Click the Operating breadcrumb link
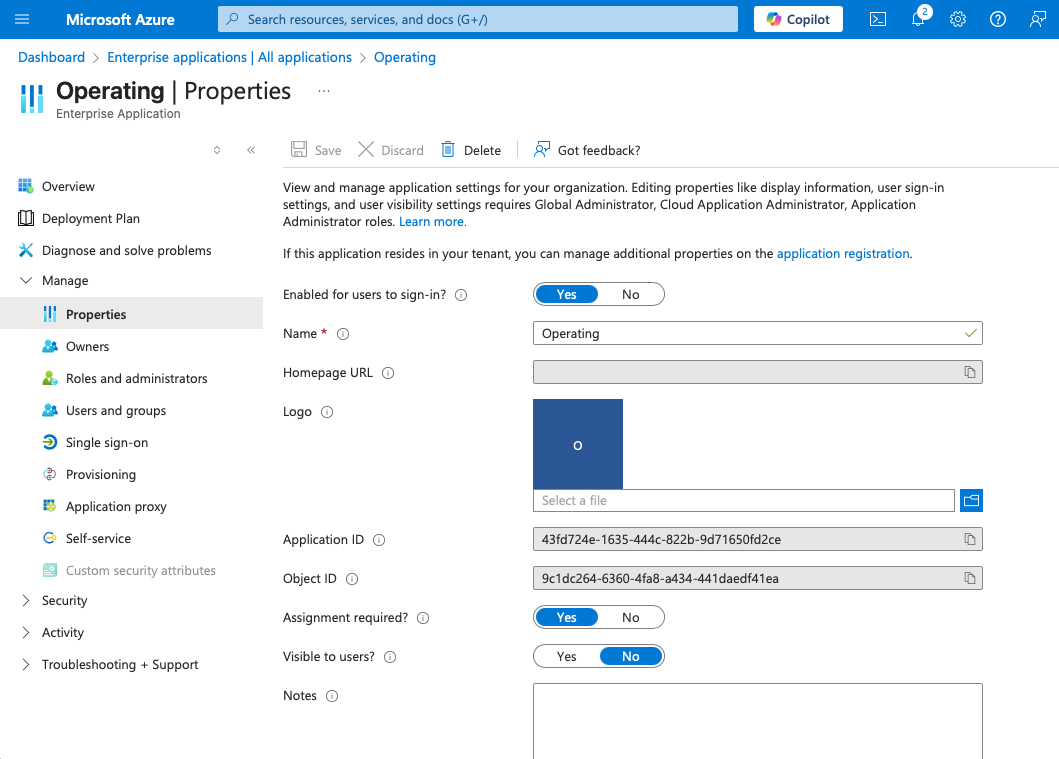This screenshot has width=1059, height=759. click(405, 57)
